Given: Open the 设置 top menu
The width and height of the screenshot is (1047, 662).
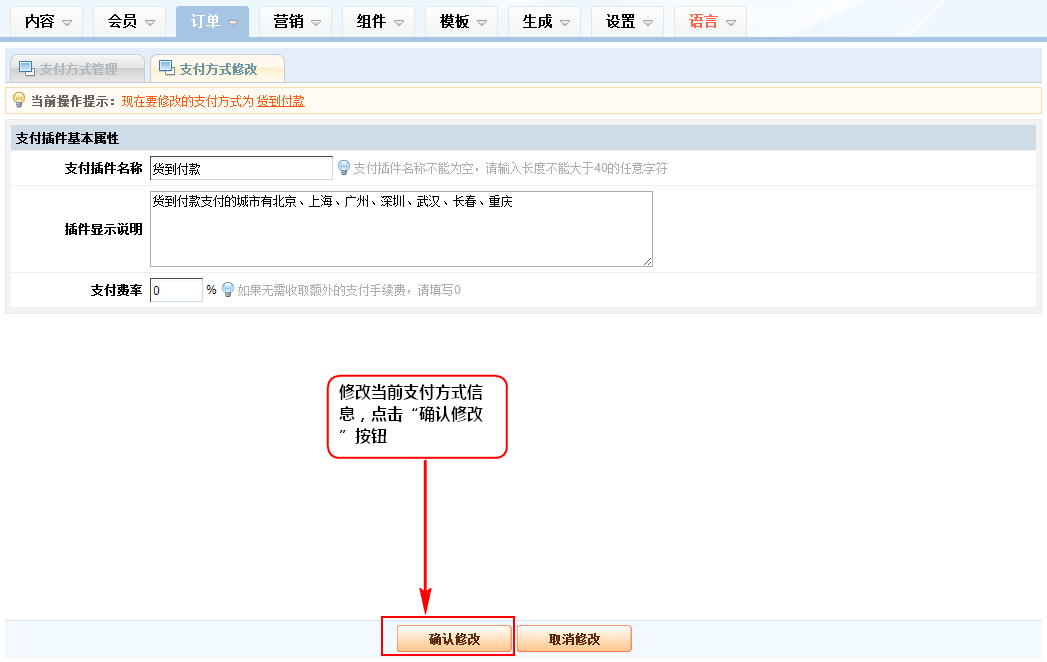Looking at the screenshot, I should [x=627, y=21].
